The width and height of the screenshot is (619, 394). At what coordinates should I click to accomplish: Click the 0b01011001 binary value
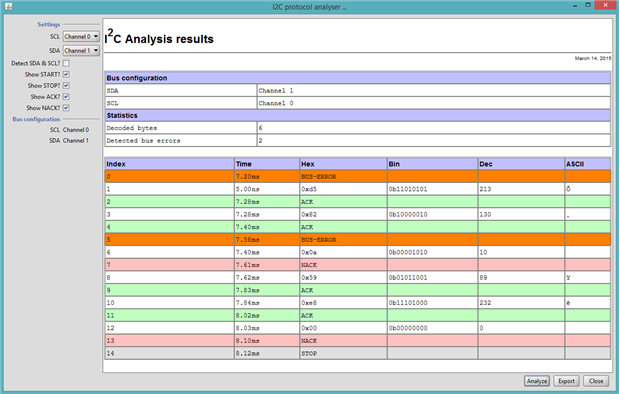point(408,278)
